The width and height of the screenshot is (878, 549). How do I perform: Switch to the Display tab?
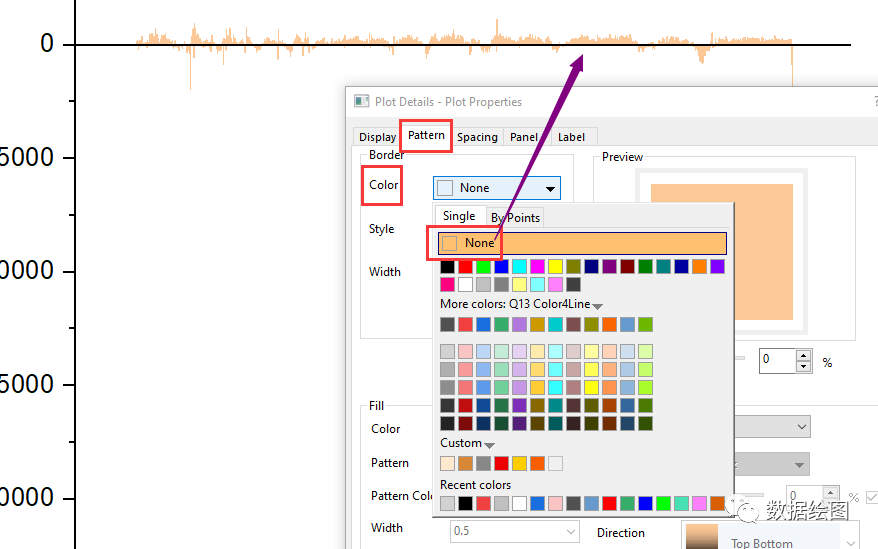click(x=377, y=137)
